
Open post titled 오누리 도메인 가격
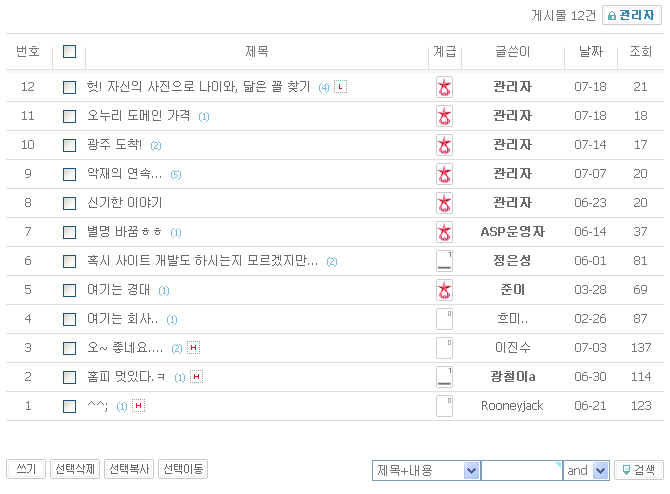click(138, 115)
